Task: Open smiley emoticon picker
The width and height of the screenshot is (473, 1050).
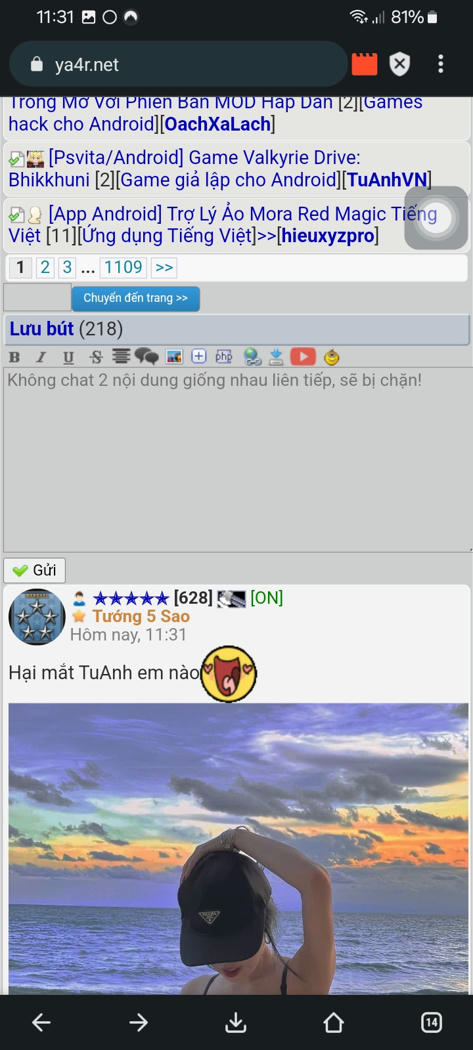Action: (331, 357)
